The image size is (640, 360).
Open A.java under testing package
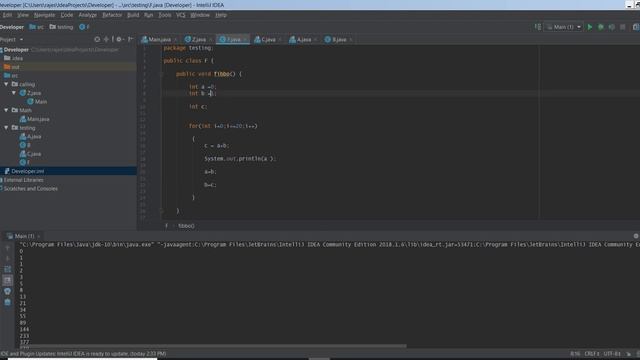click(30, 136)
